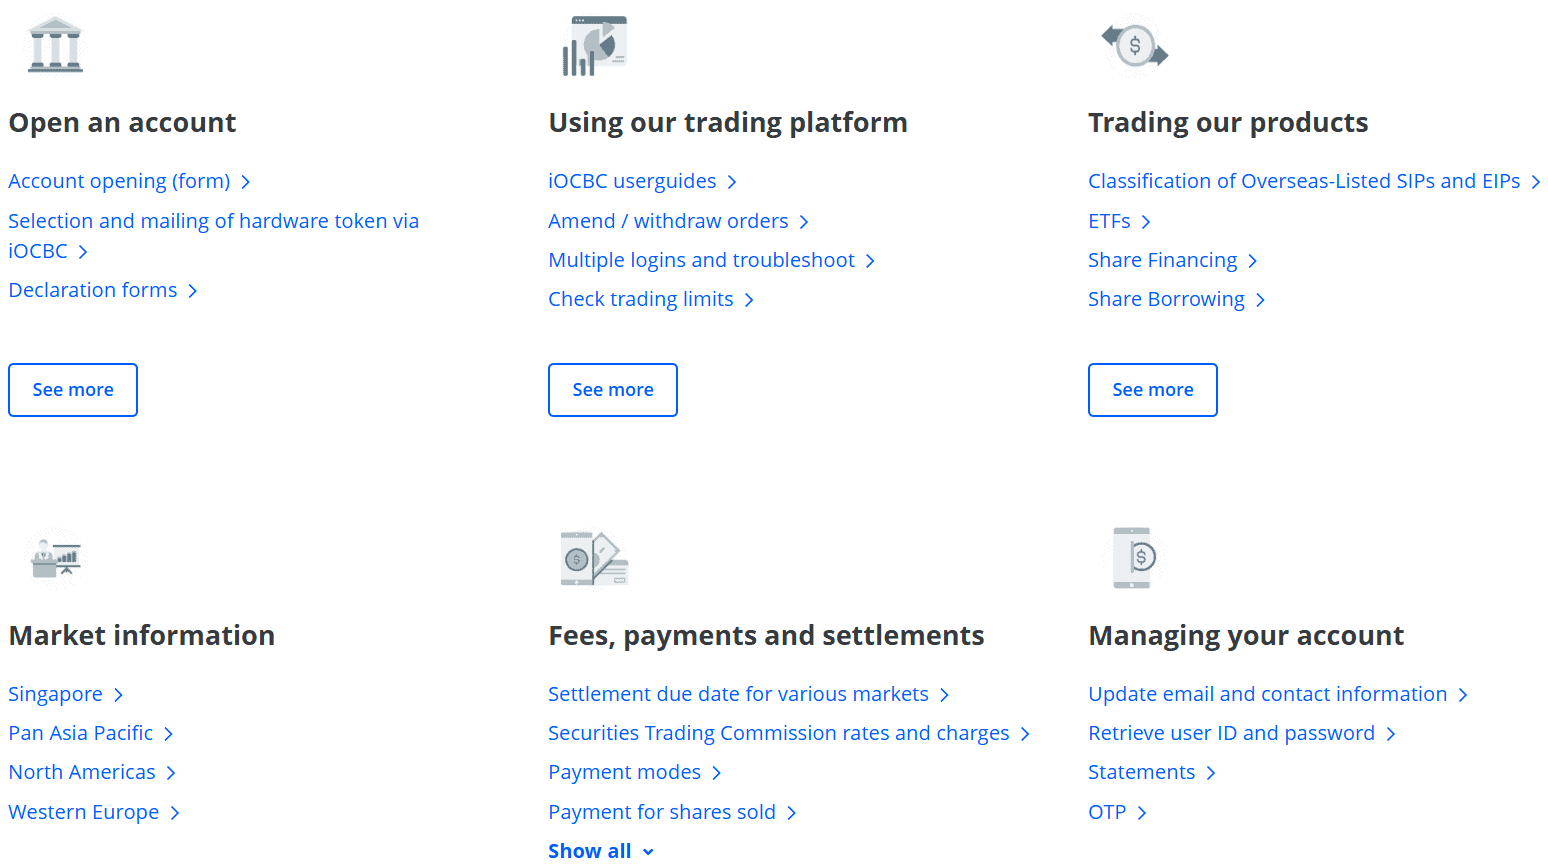This screenshot has height=867, width=1548.
Task: Open Payment modes link
Action: pos(624,772)
